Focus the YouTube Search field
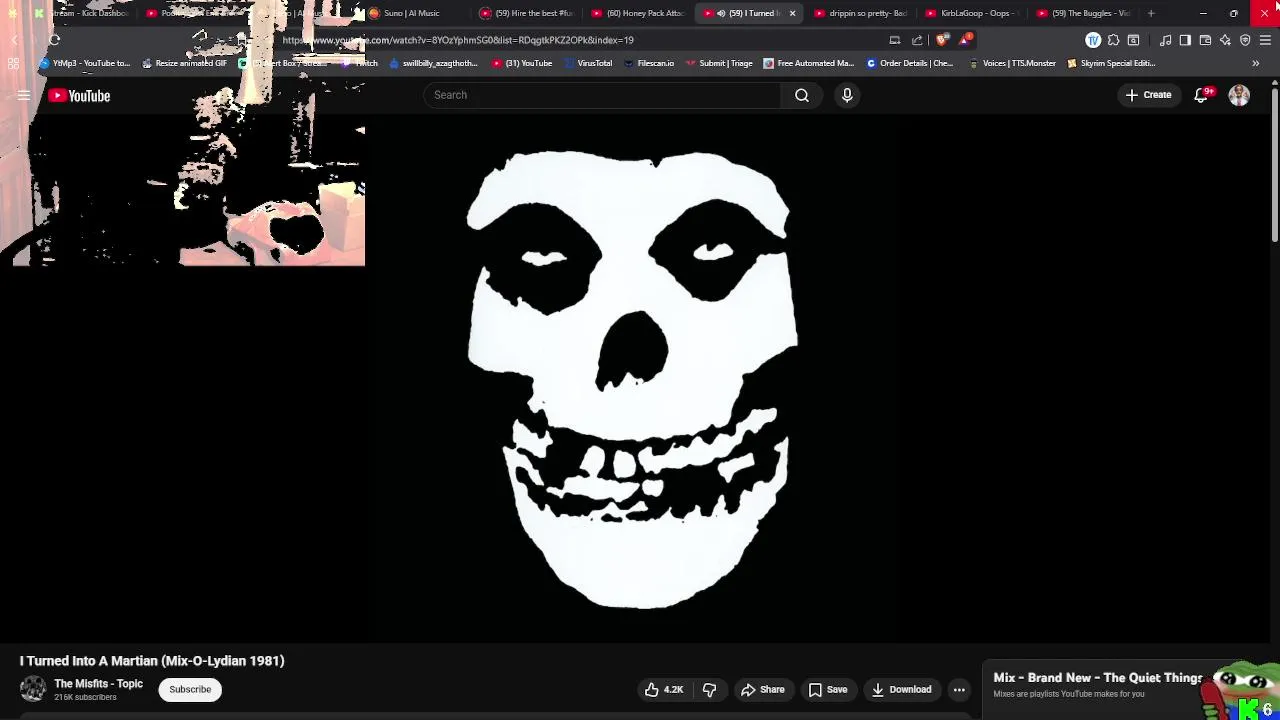This screenshot has height=720, width=1280. [x=602, y=95]
